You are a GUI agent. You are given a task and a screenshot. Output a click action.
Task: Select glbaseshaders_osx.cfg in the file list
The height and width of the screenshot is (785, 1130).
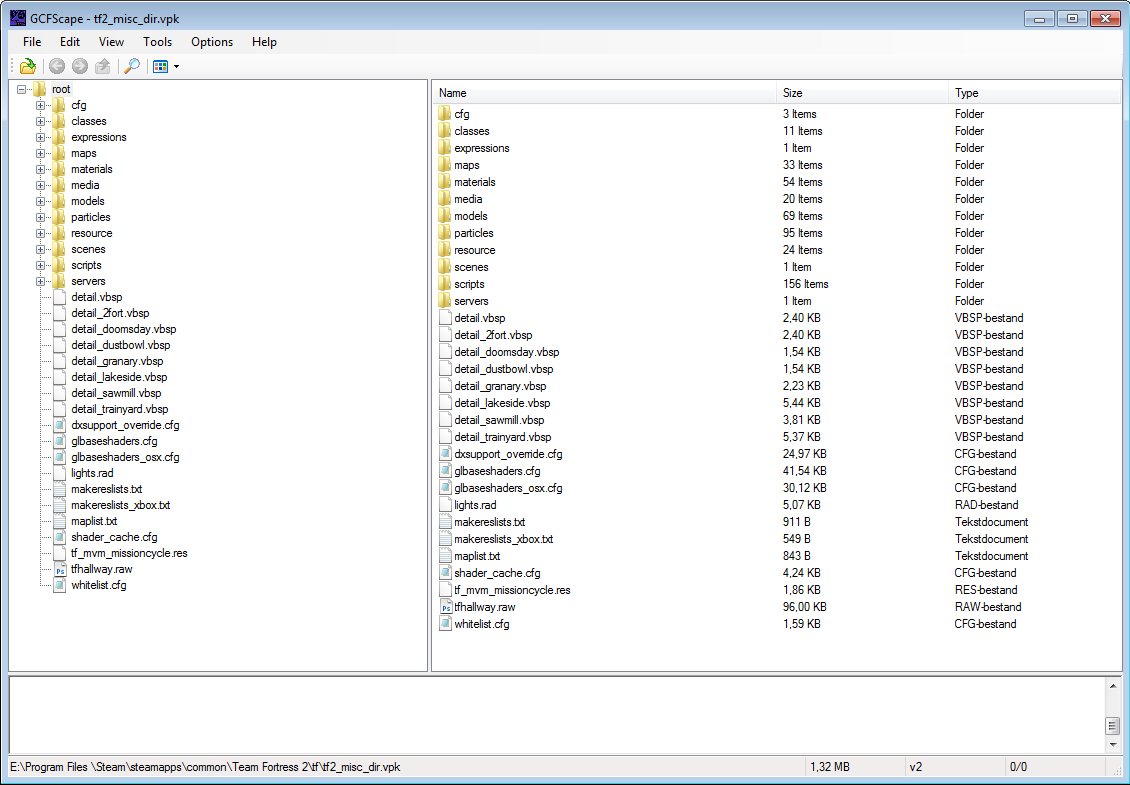(x=508, y=488)
